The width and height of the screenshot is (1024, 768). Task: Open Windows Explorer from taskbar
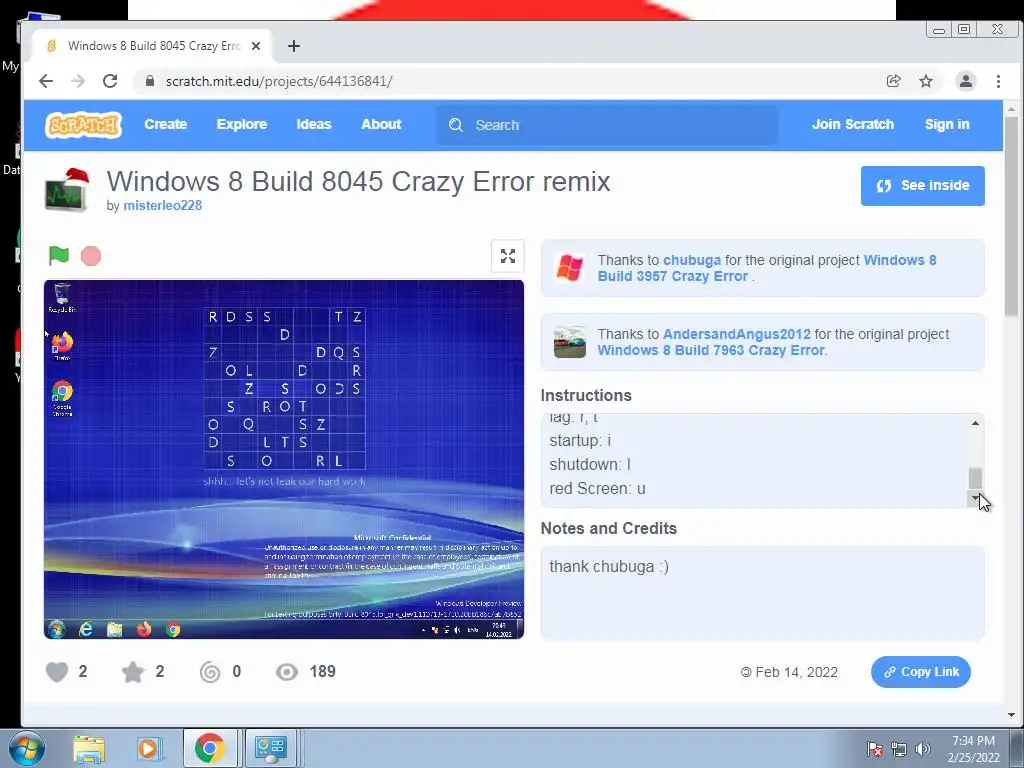click(x=89, y=749)
